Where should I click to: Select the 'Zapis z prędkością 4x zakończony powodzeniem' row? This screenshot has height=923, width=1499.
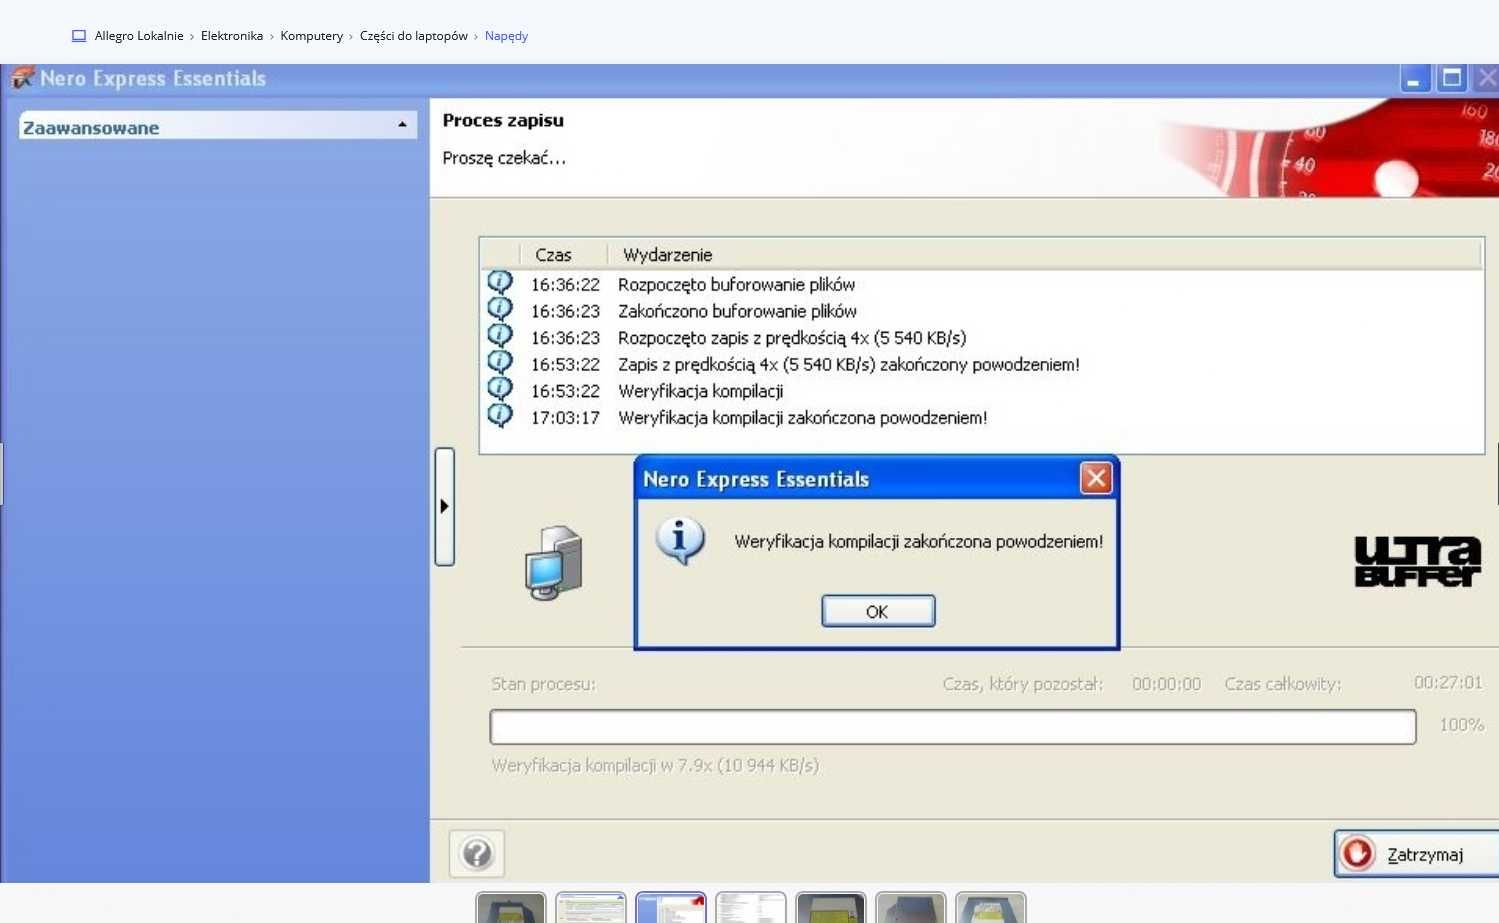tap(982, 364)
